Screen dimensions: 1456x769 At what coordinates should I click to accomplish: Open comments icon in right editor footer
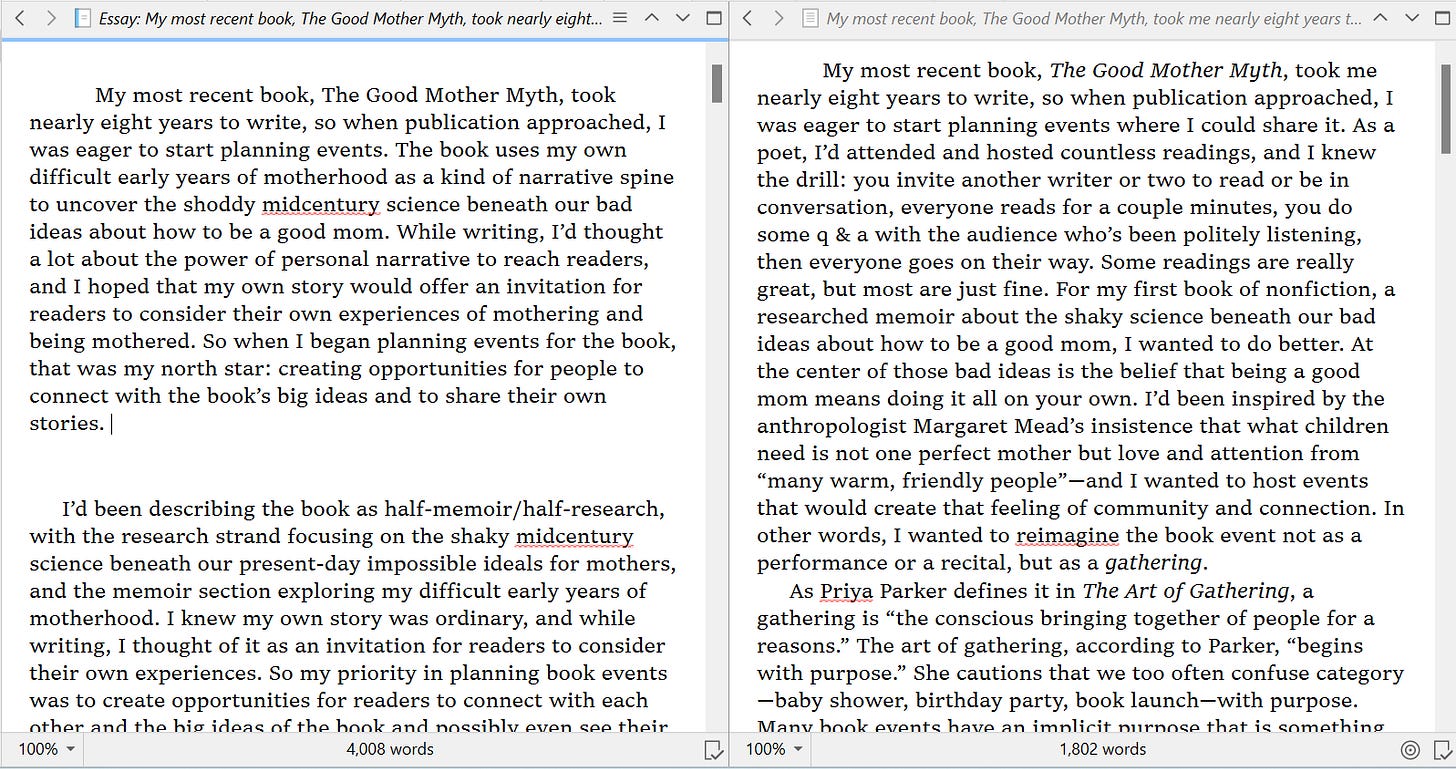pos(1442,749)
